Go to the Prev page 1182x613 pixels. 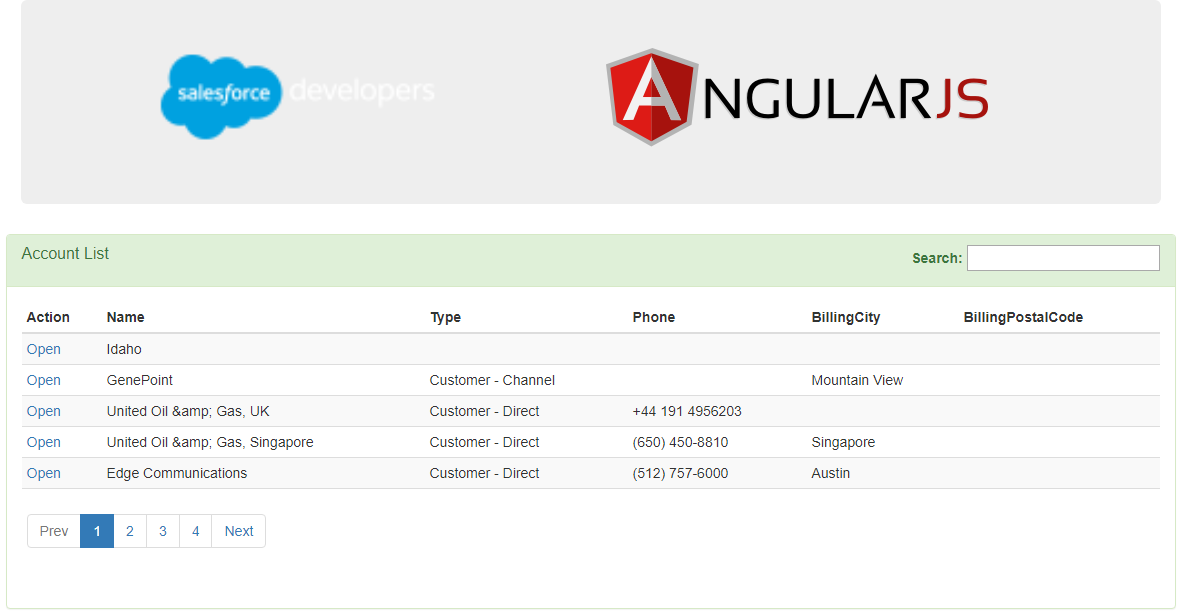pos(54,531)
